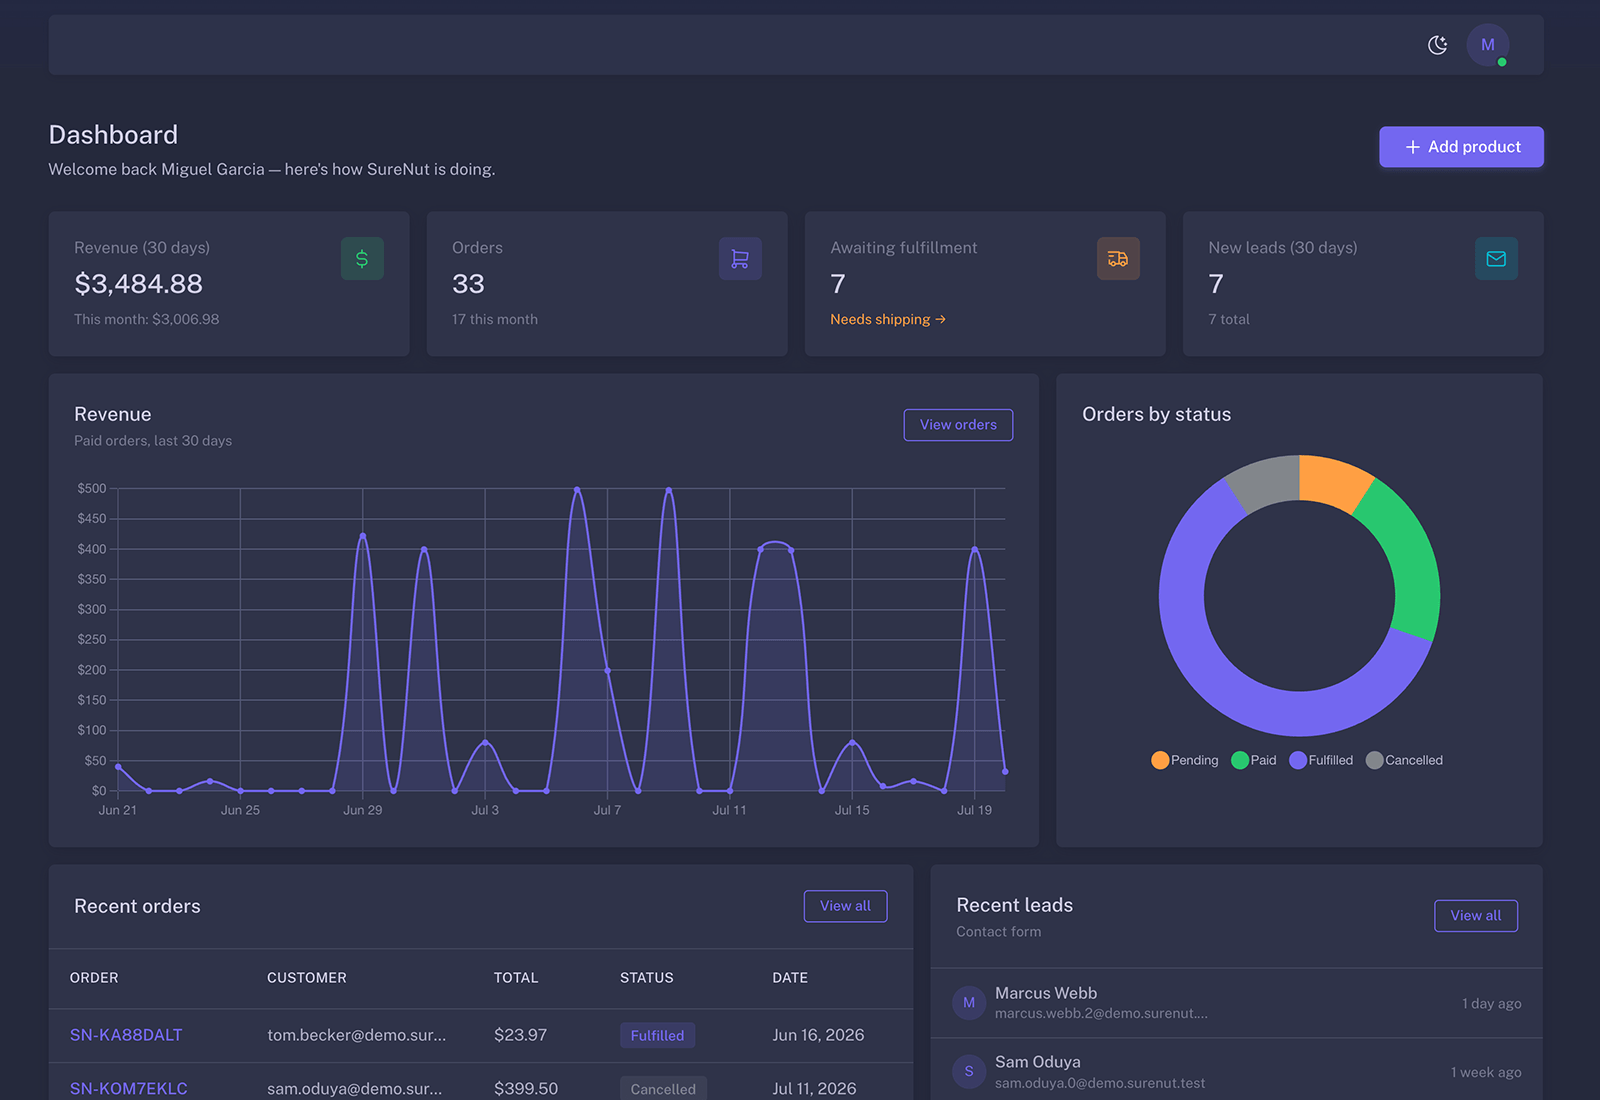Click the TOTAL column header
The image size is (1600, 1100).
pos(516,978)
